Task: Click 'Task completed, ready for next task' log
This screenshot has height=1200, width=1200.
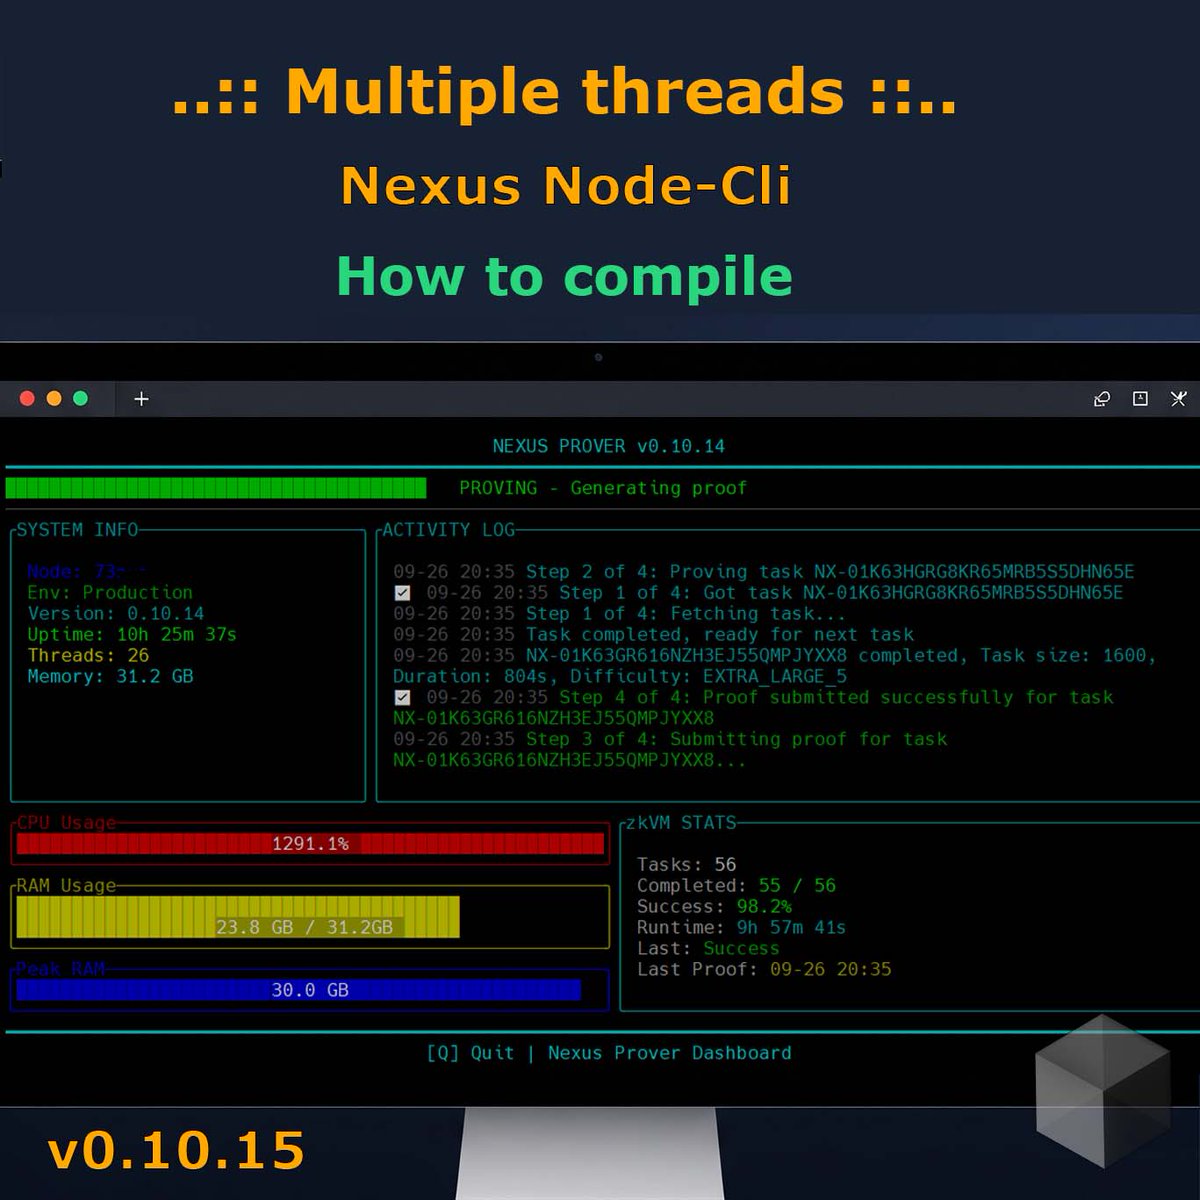Action: pos(653,635)
